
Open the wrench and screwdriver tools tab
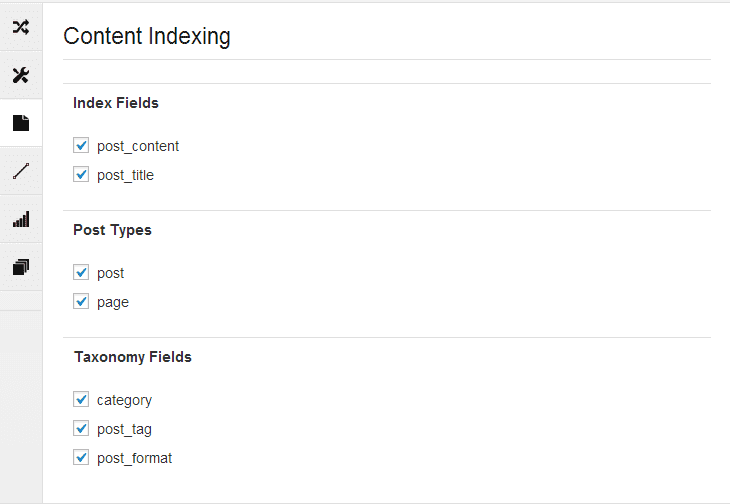point(21,75)
